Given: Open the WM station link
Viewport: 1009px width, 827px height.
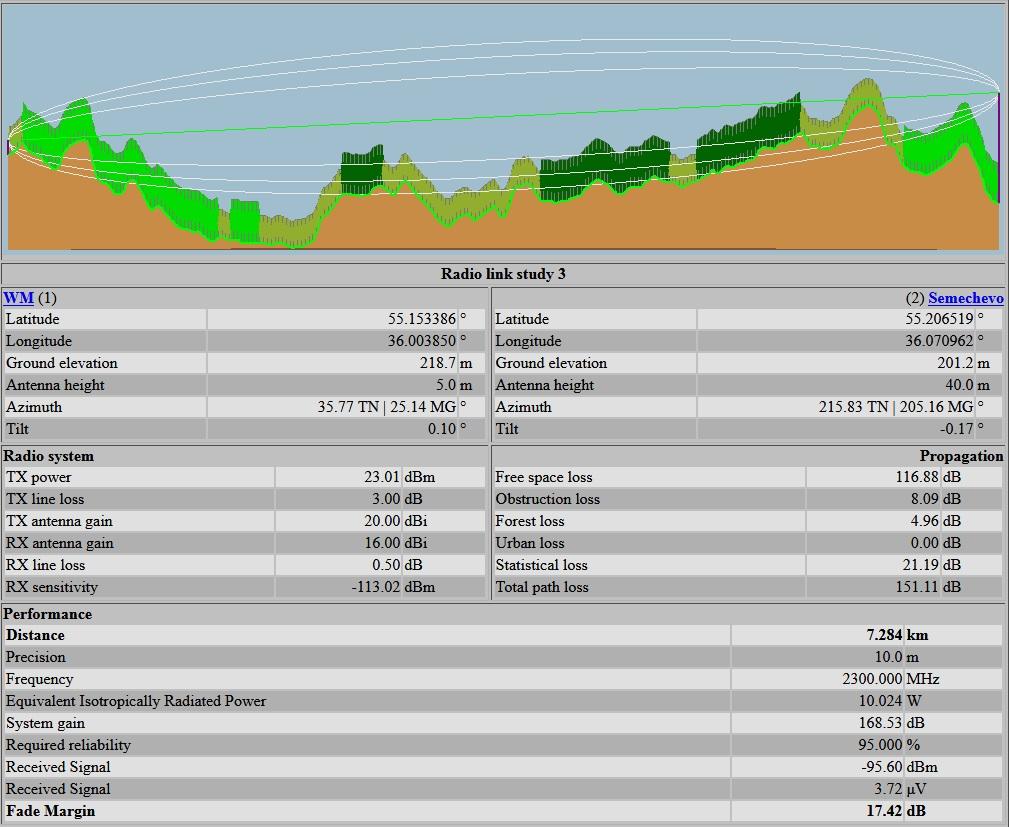Looking at the screenshot, I should [x=18, y=298].
